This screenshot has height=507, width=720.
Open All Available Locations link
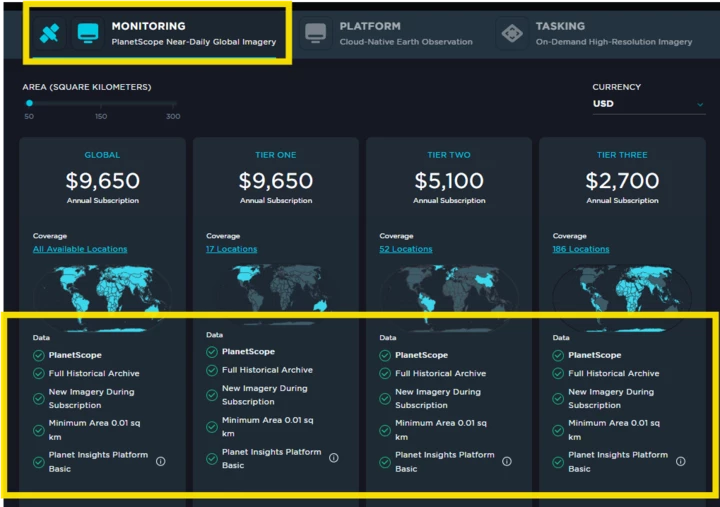click(80, 249)
